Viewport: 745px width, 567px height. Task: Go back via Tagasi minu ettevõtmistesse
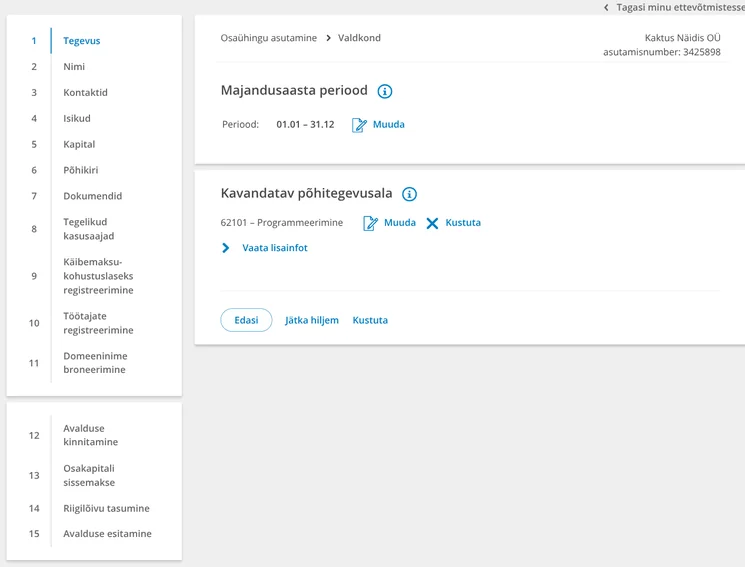680,8
